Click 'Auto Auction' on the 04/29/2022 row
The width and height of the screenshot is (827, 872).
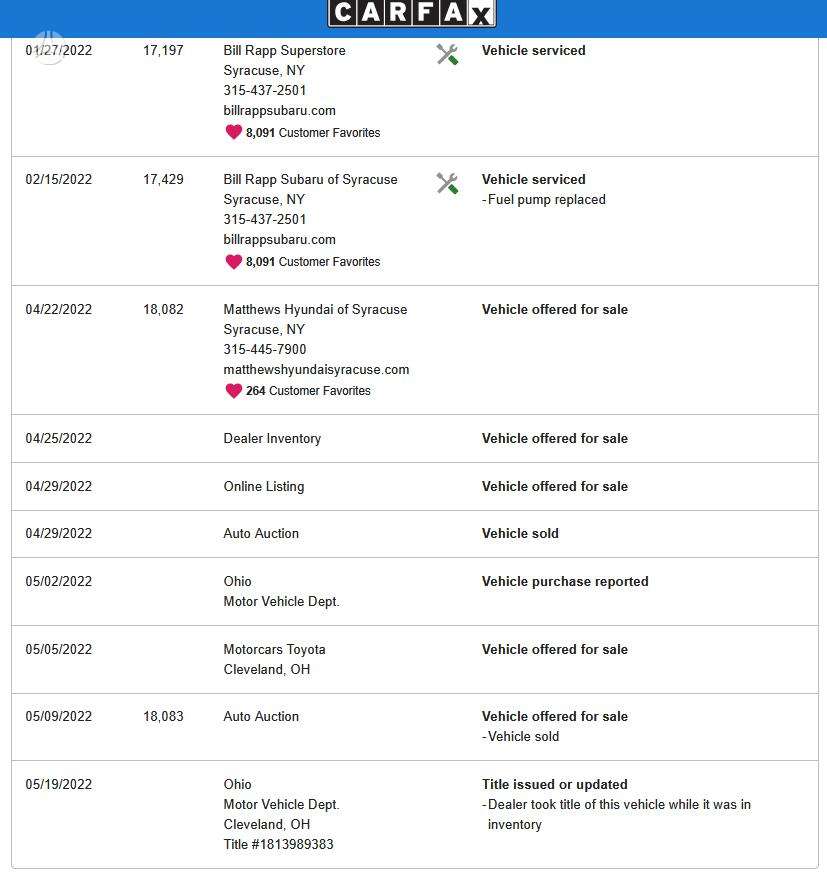click(261, 533)
